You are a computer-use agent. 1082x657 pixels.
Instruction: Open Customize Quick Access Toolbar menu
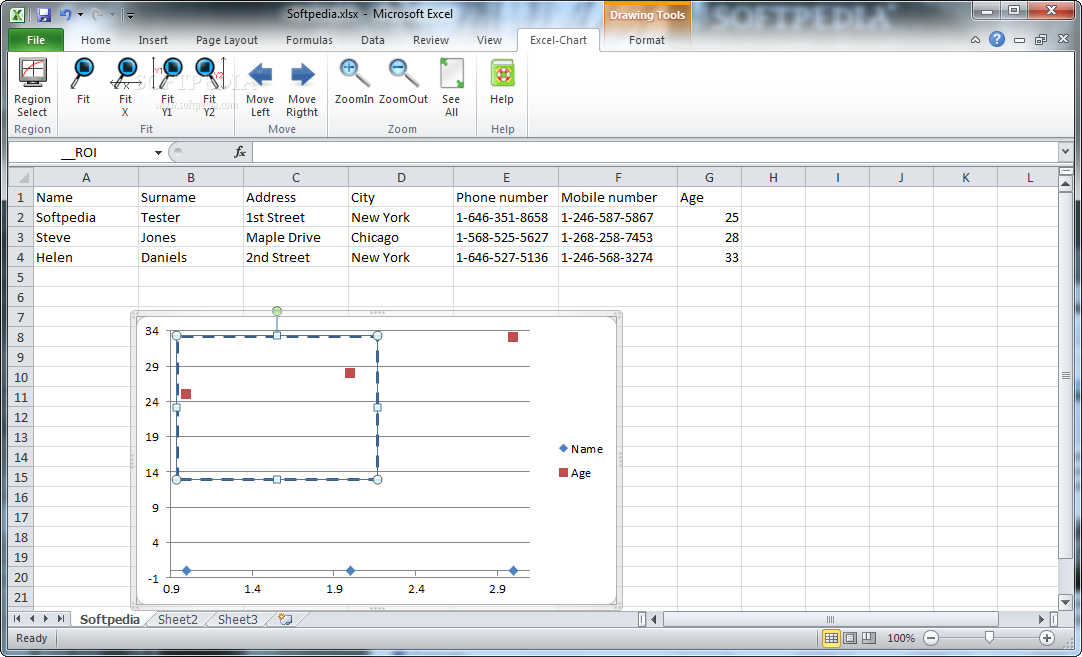[x=130, y=14]
